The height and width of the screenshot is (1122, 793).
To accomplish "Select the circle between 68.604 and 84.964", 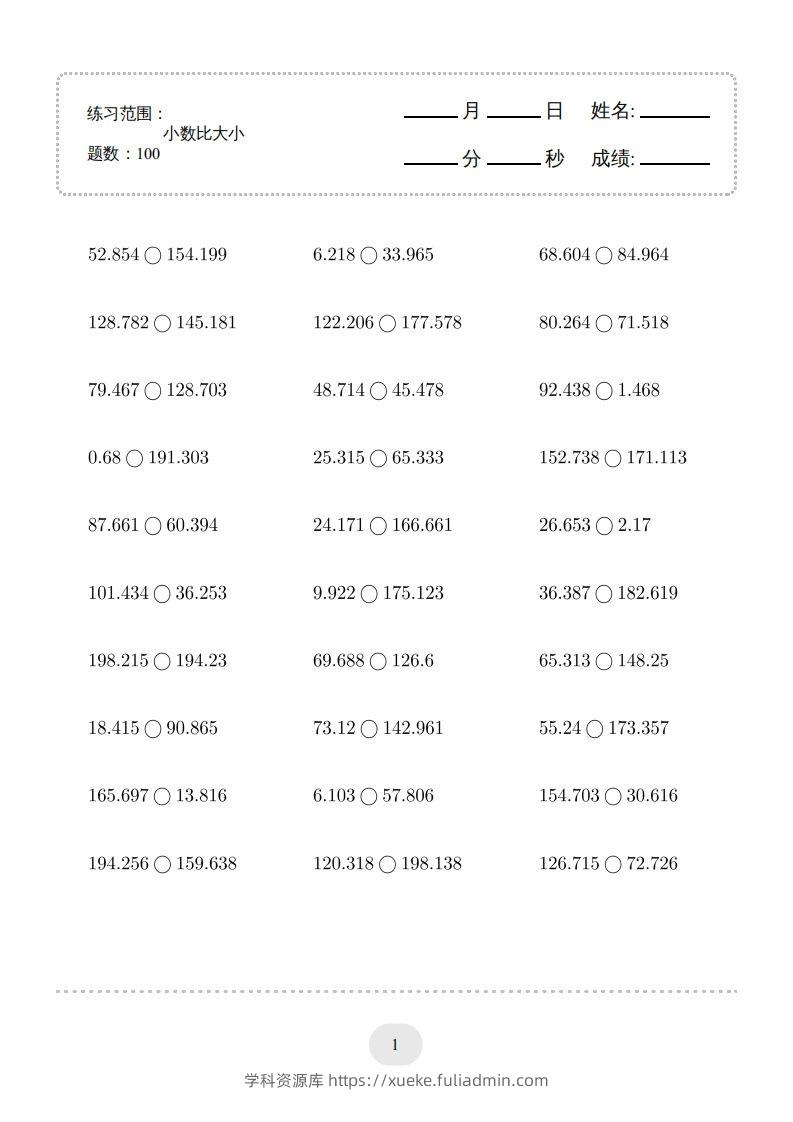I will click(x=604, y=256).
